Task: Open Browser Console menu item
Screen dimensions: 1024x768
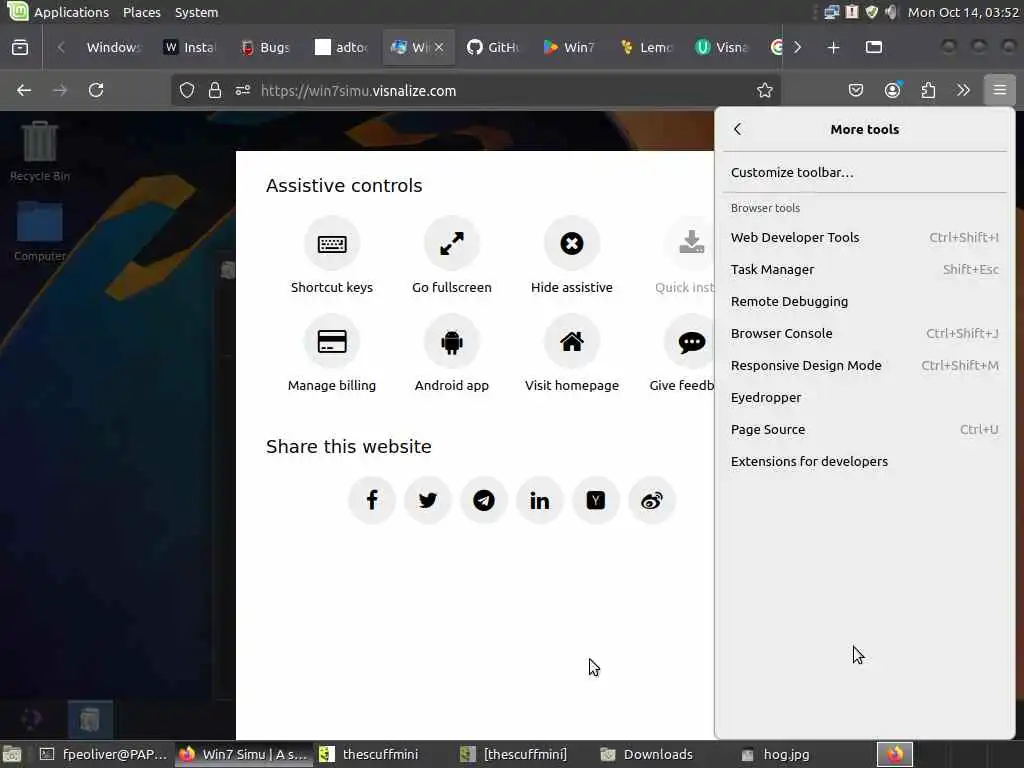Action: point(864,334)
